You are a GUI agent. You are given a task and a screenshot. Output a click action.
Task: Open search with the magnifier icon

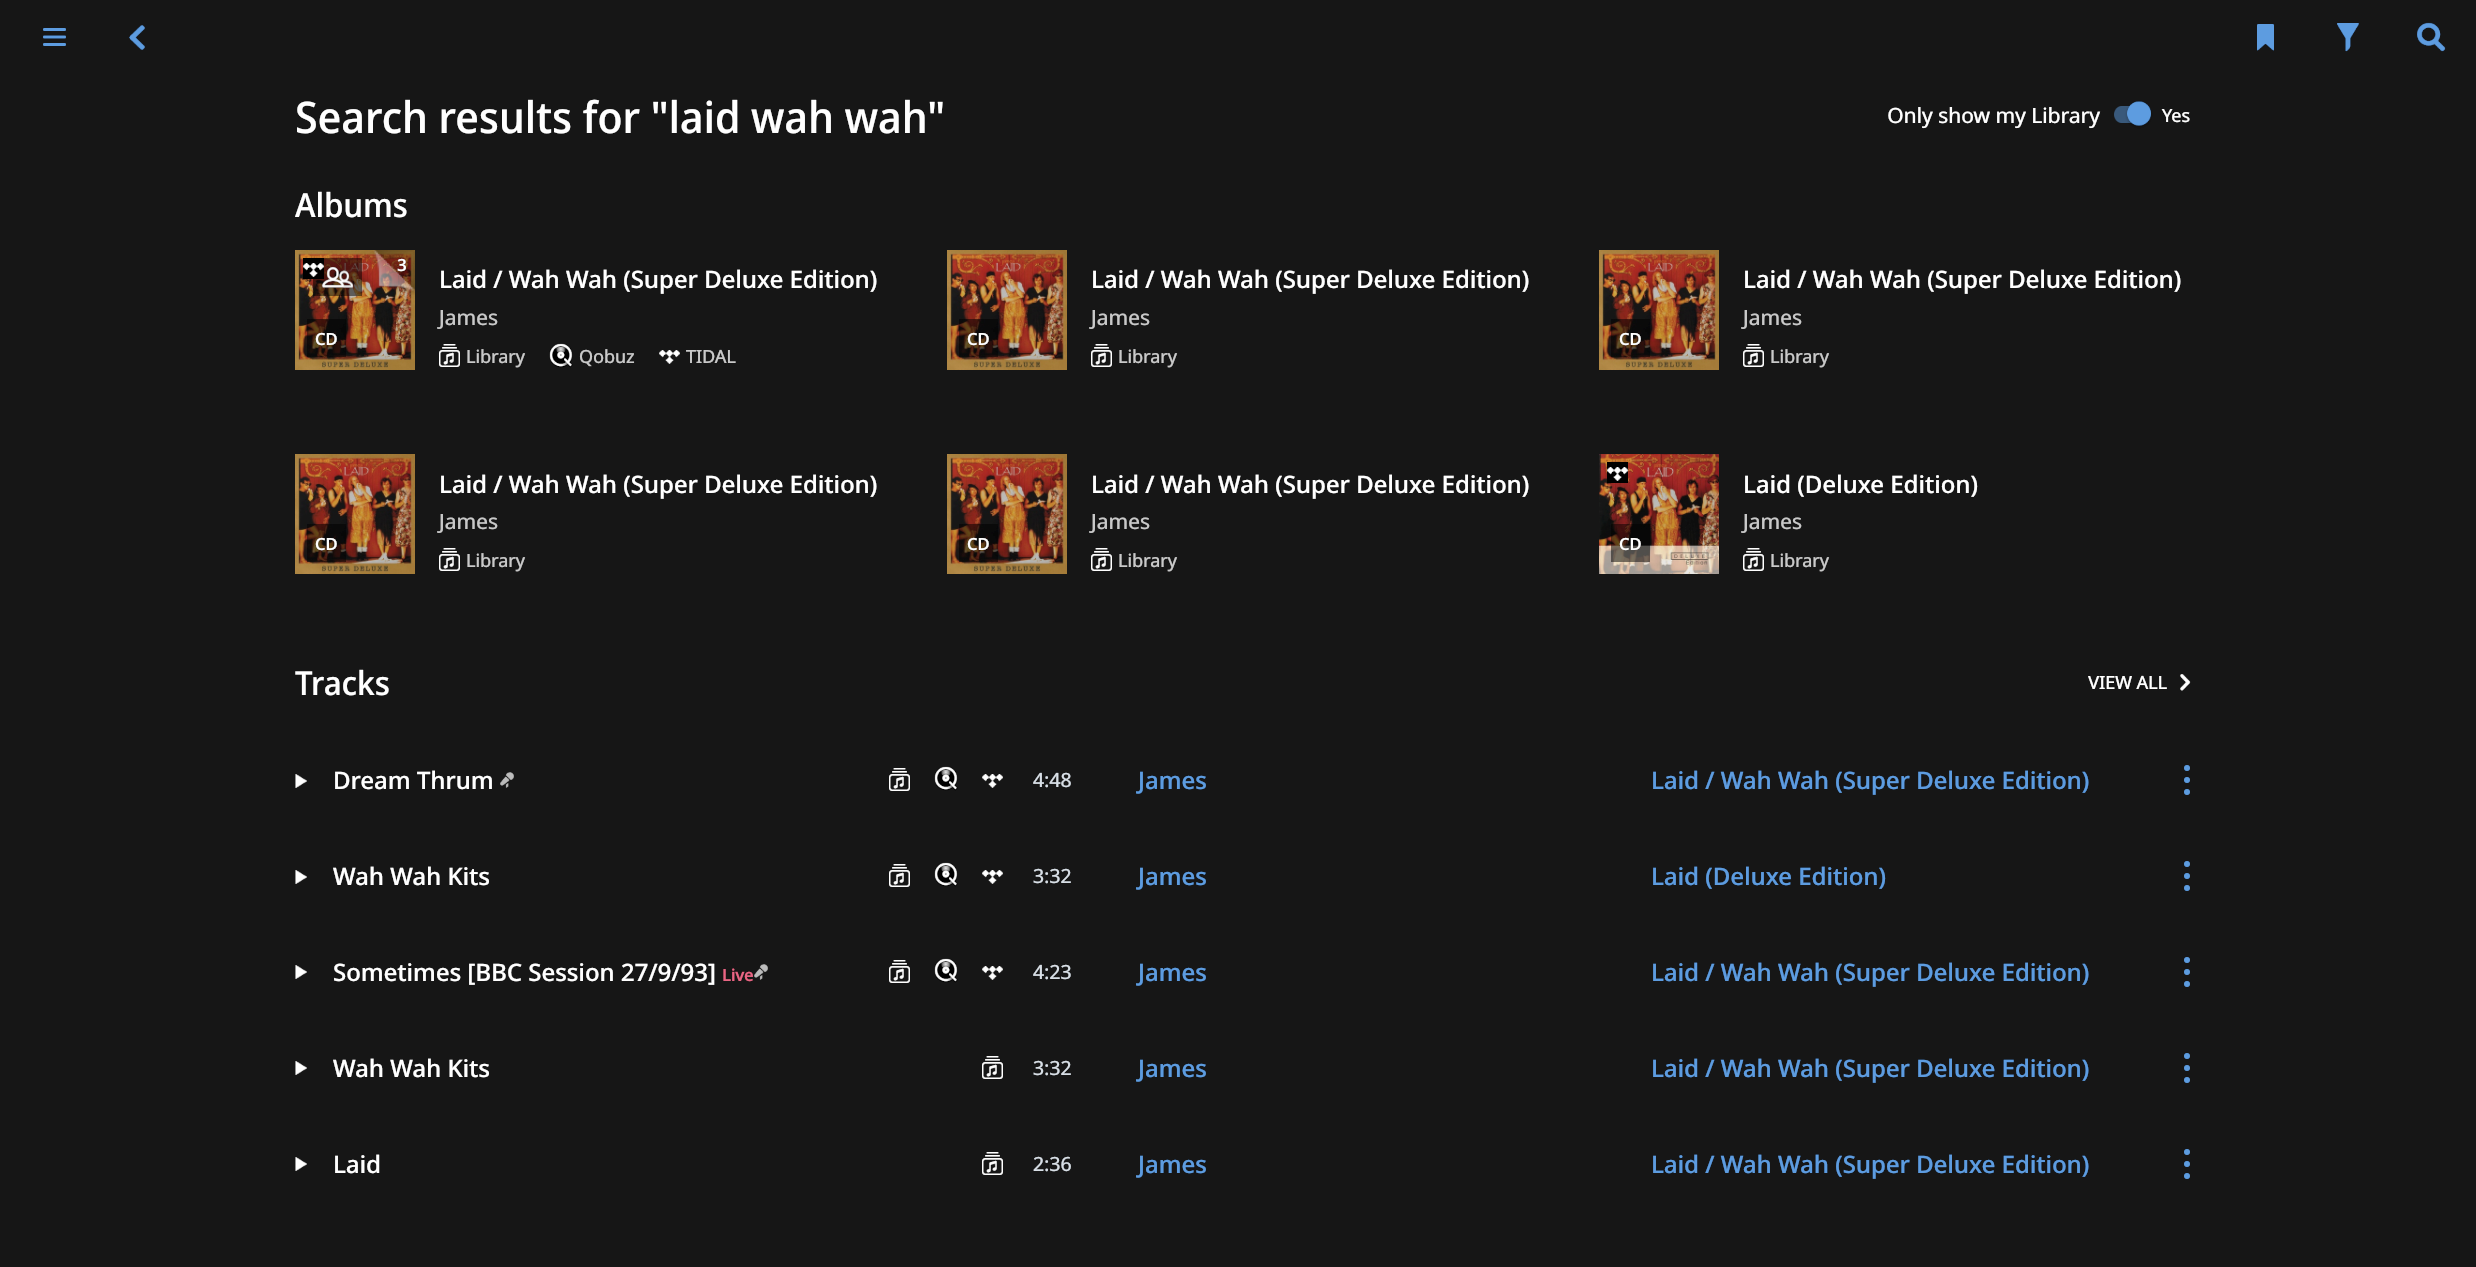coord(2430,37)
